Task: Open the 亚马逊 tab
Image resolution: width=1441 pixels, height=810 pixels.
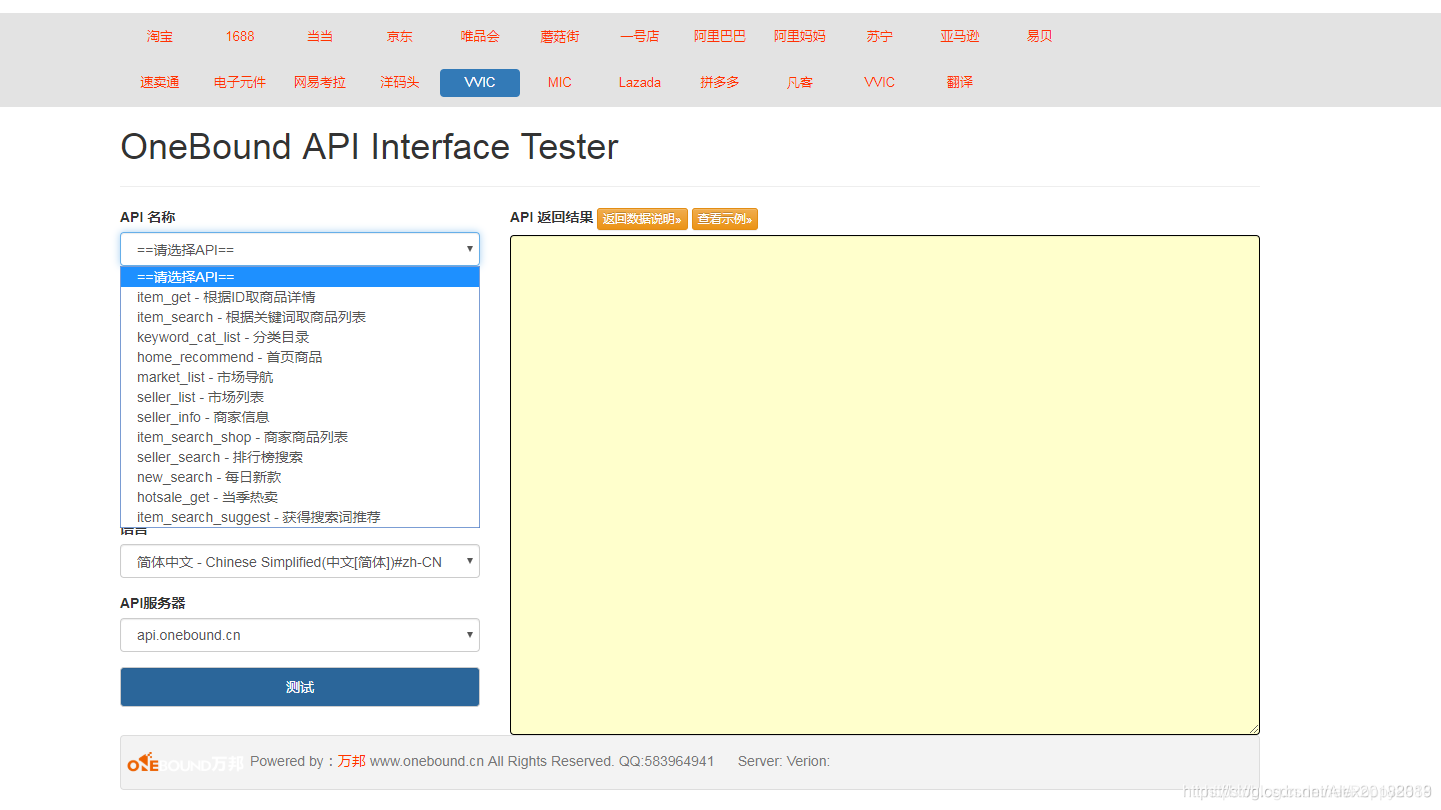Action: [x=960, y=36]
